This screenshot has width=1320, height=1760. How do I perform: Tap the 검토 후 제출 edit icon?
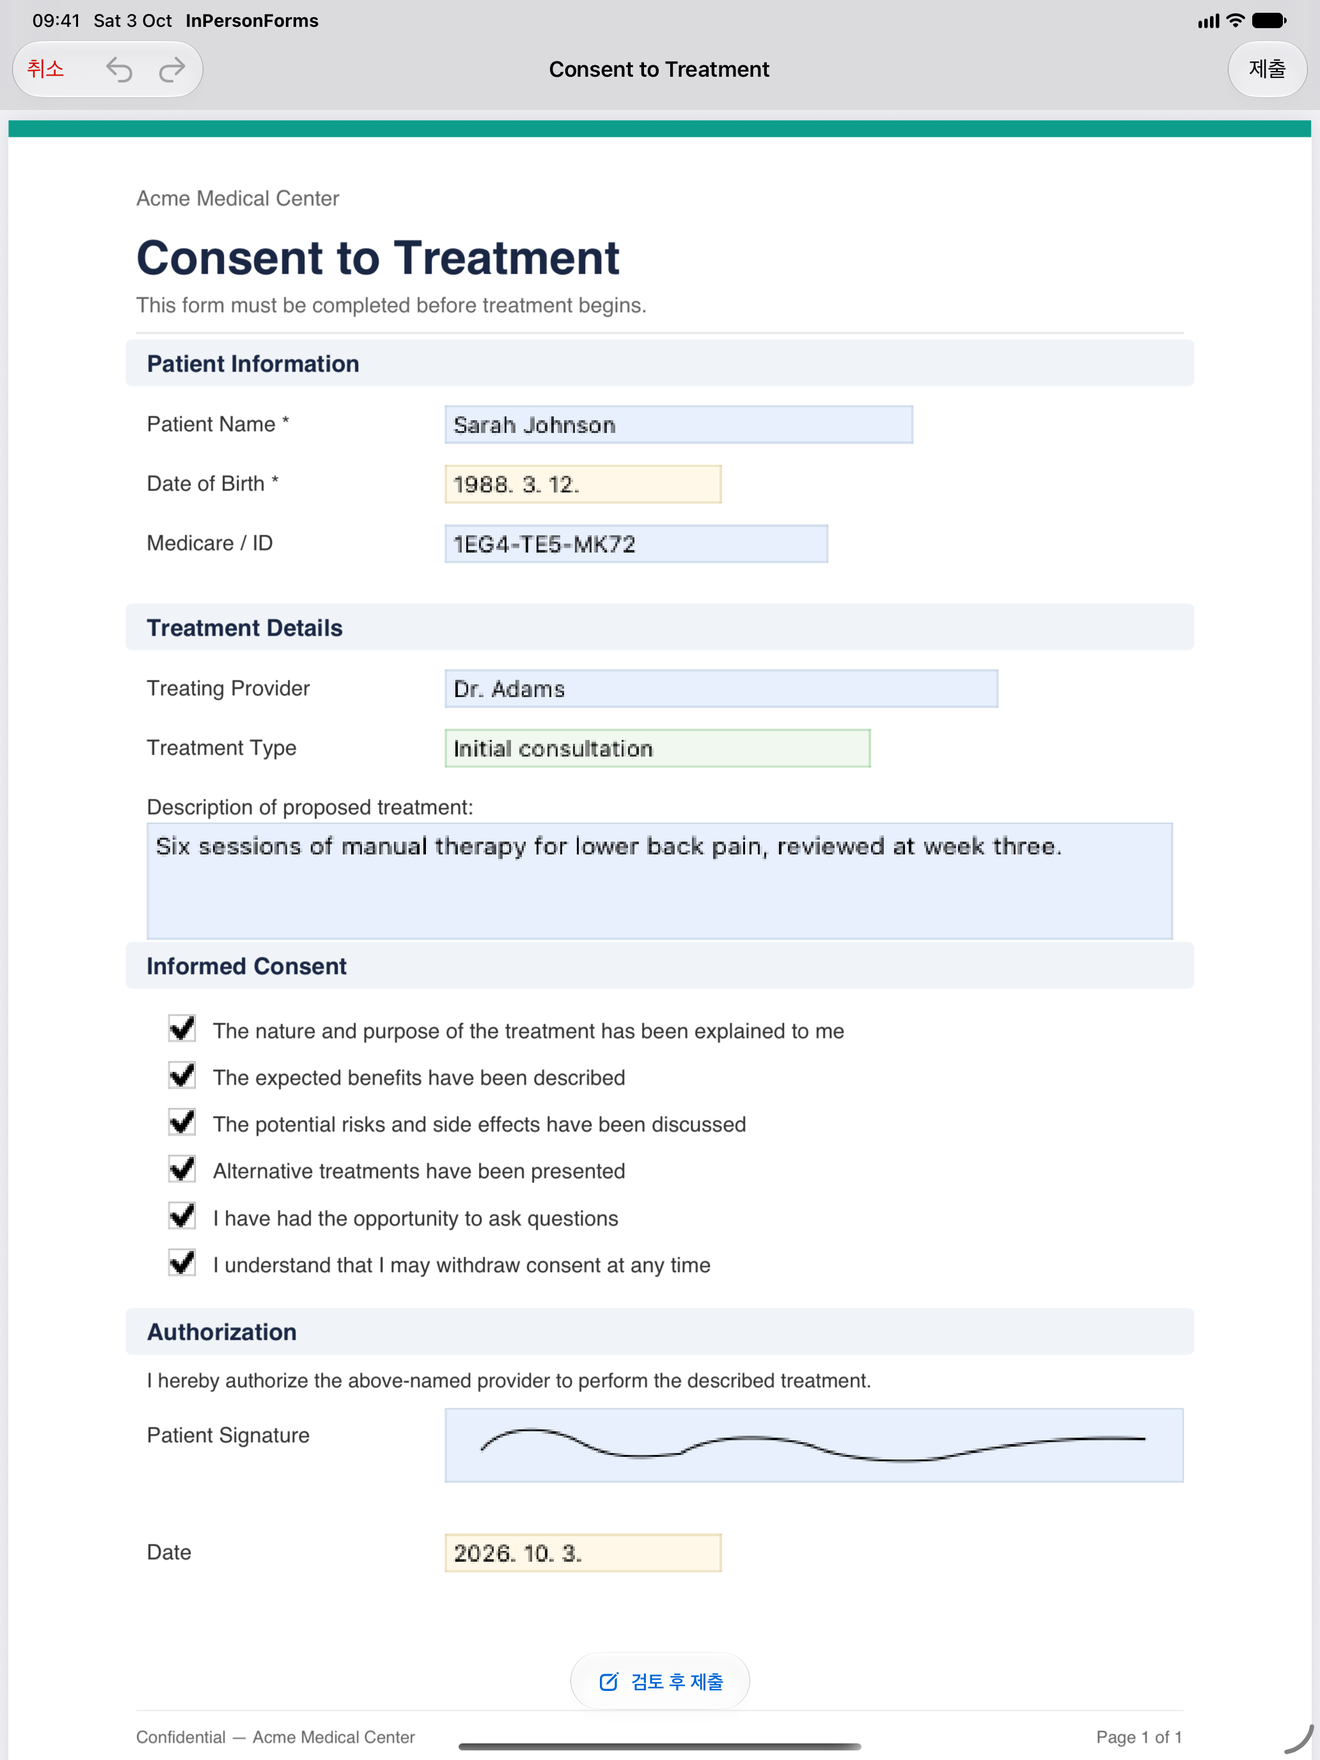coord(608,1682)
